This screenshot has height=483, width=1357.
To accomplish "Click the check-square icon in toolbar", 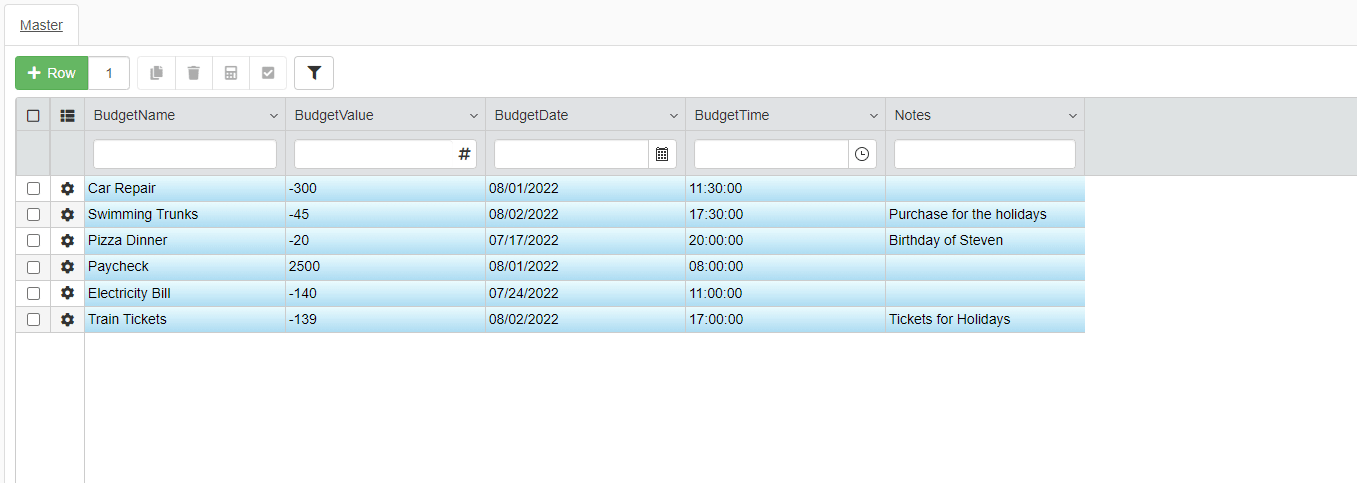I will [268, 73].
